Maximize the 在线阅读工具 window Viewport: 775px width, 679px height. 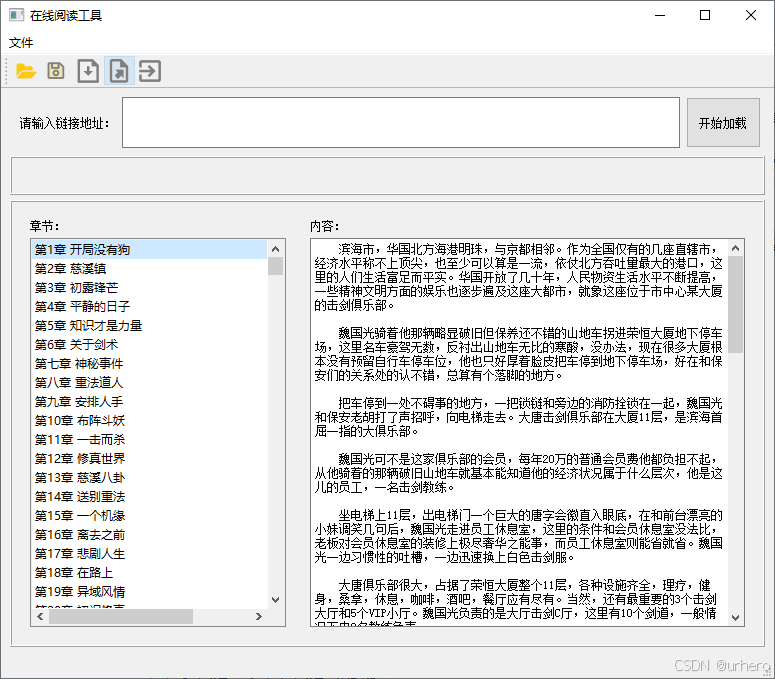(705, 15)
